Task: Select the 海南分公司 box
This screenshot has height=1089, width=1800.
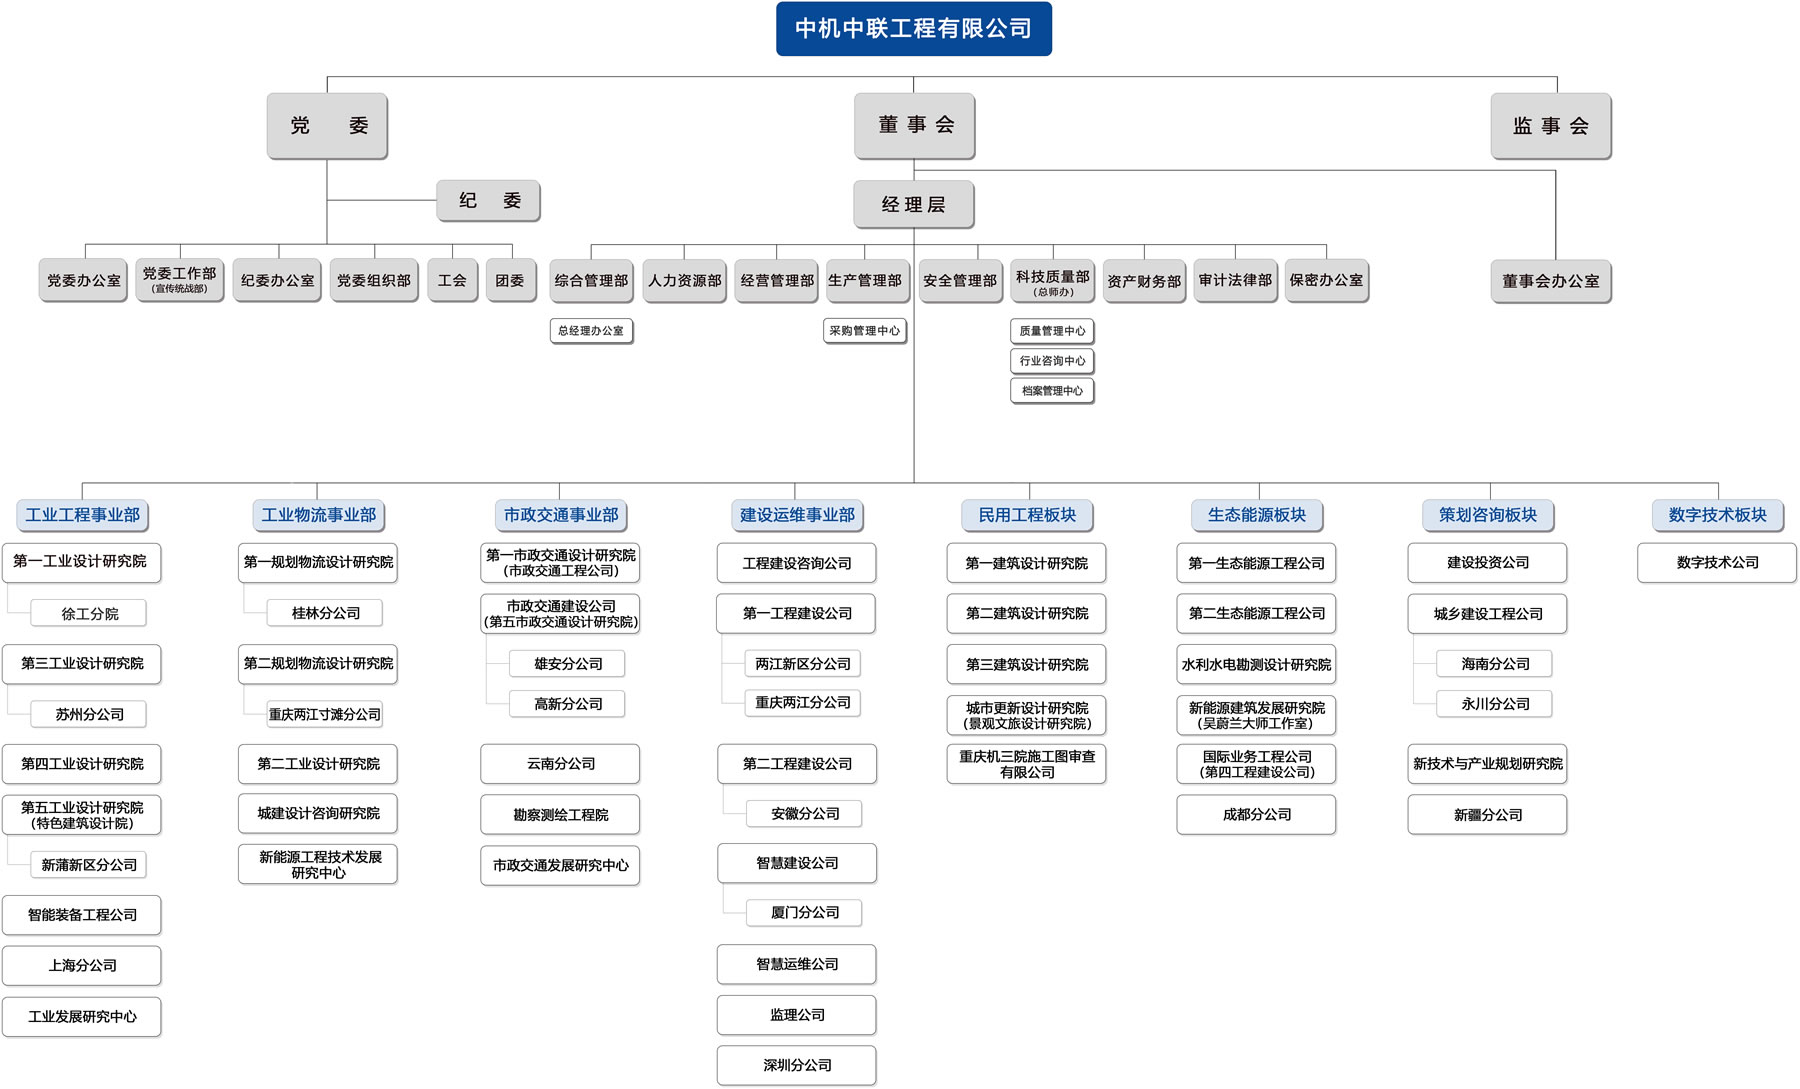Action: pos(1495,664)
